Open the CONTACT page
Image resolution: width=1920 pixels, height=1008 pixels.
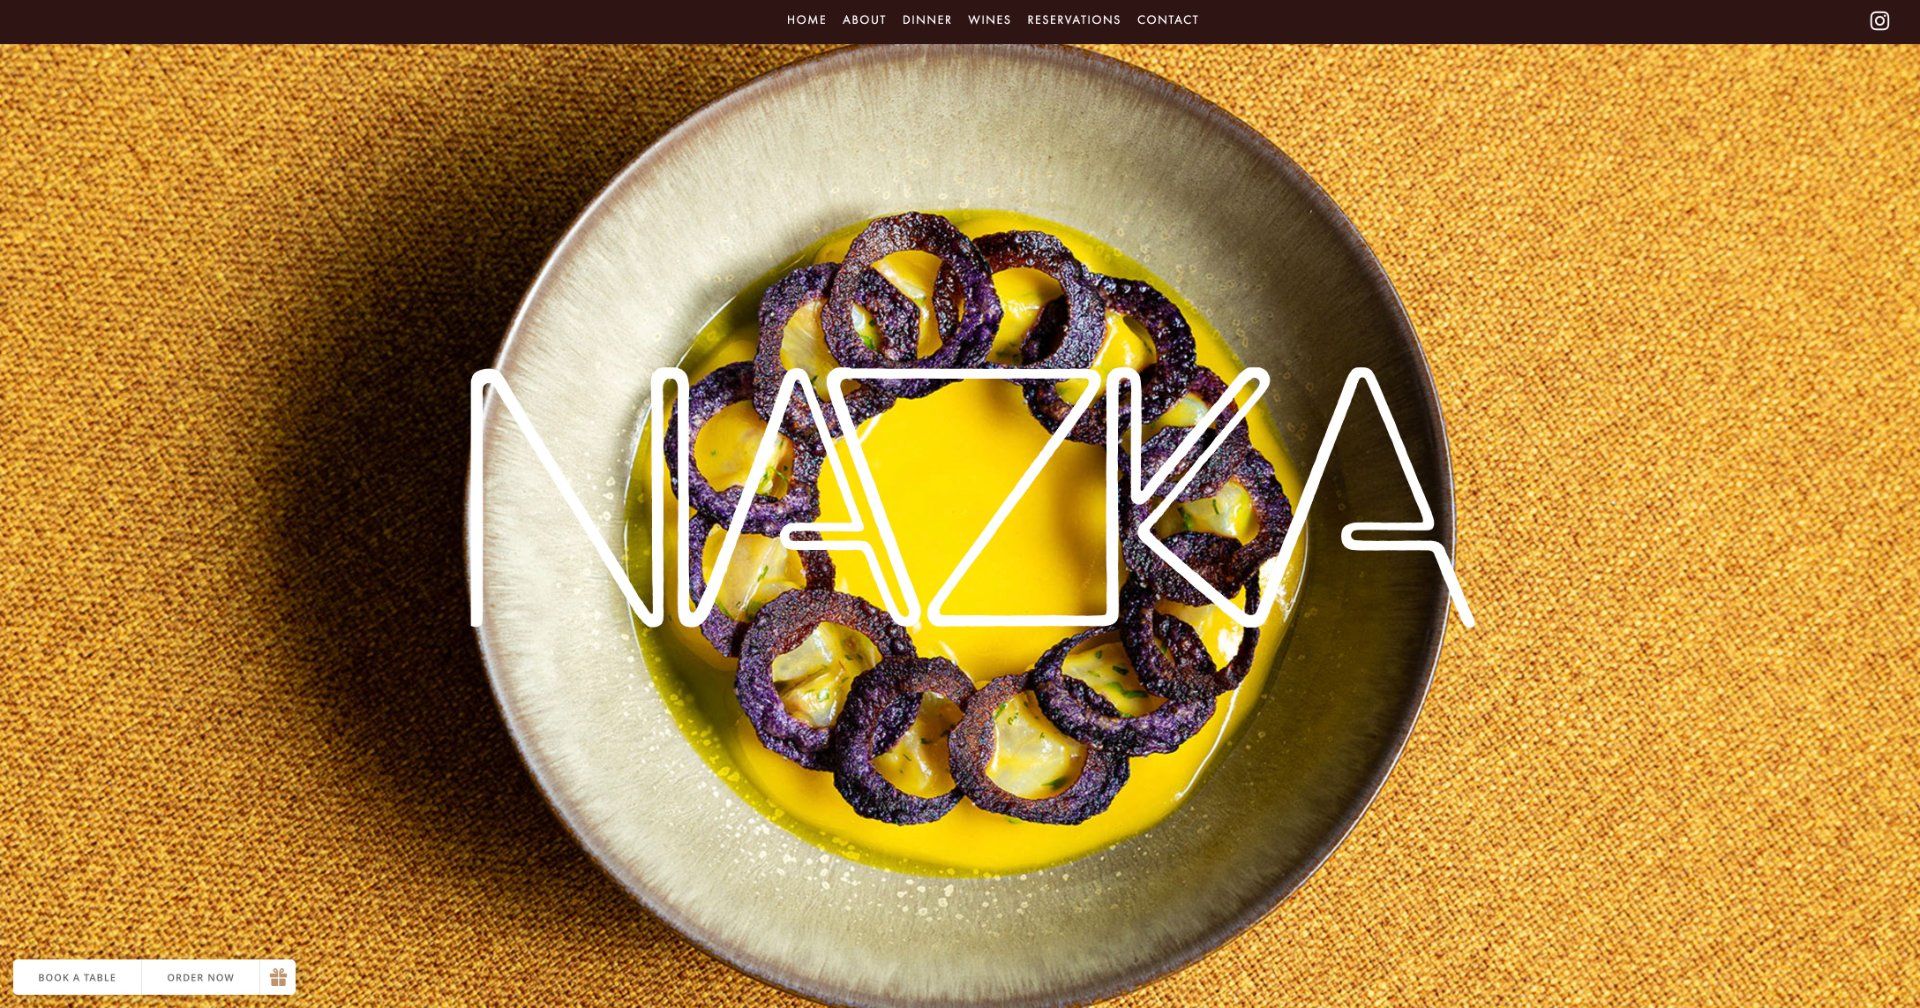(x=1167, y=20)
